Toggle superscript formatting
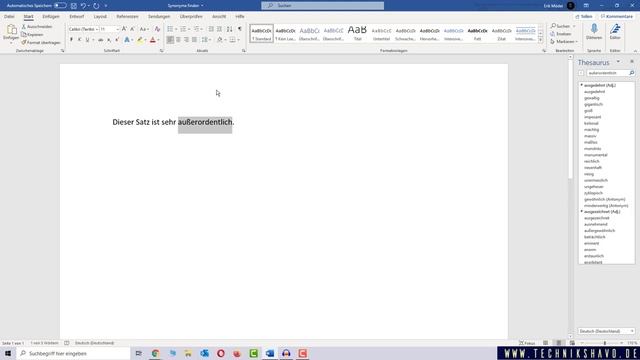Image resolution: width=640 pixels, height=360 pixels. click(x=117, y=40)
